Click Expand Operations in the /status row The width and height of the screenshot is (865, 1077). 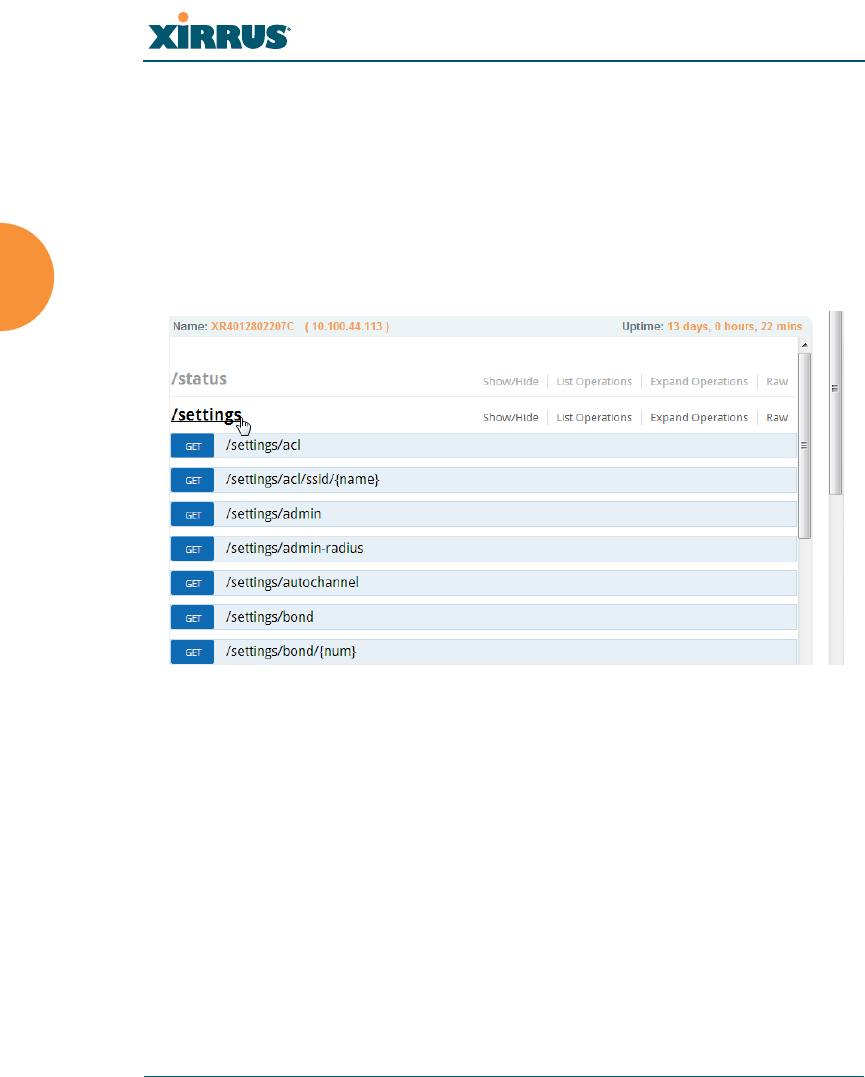pyautogui.click(x=699, y=381)
